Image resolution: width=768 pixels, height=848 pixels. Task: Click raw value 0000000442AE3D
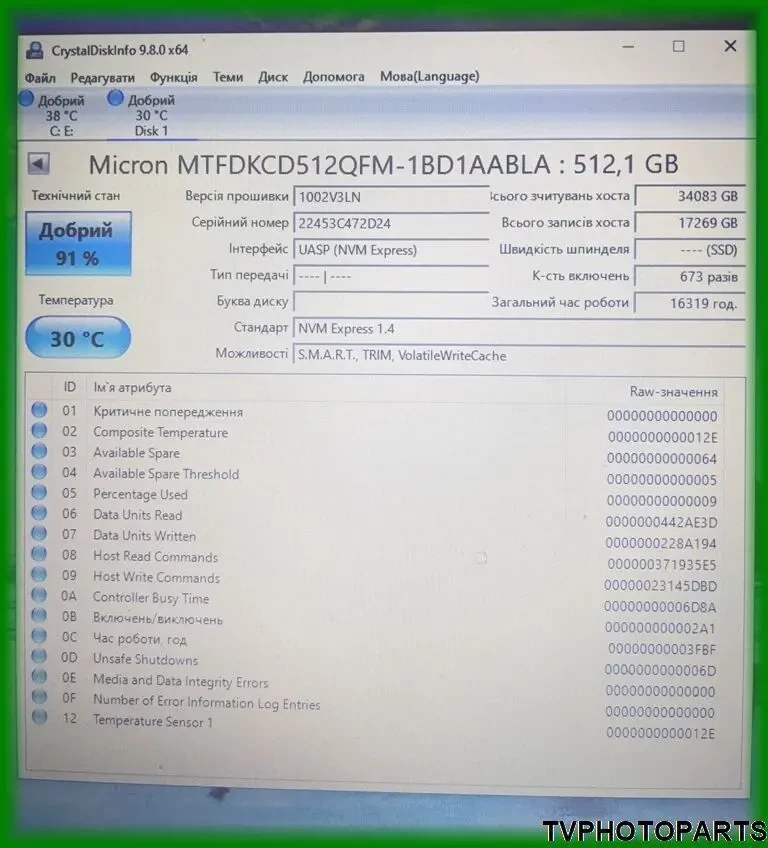tap(661, 522)
